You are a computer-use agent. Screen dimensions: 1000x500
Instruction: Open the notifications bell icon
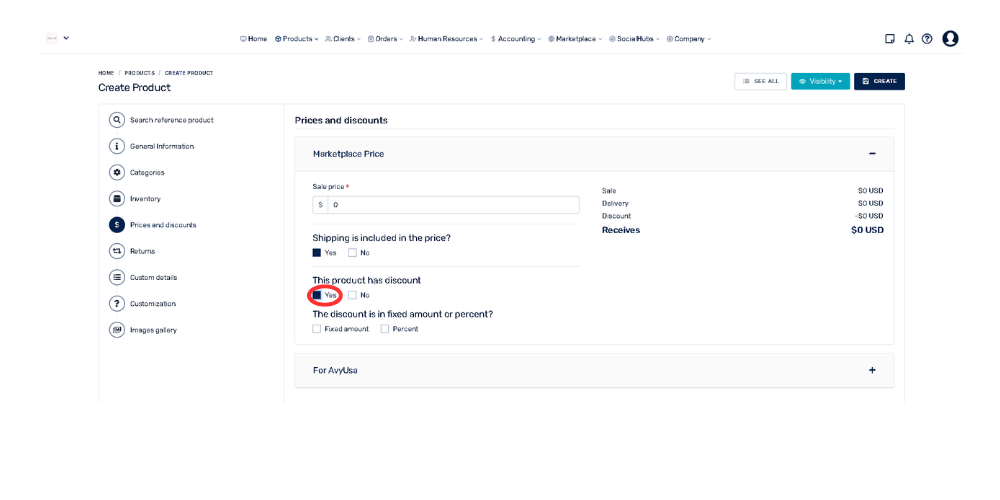click(909, 39)
